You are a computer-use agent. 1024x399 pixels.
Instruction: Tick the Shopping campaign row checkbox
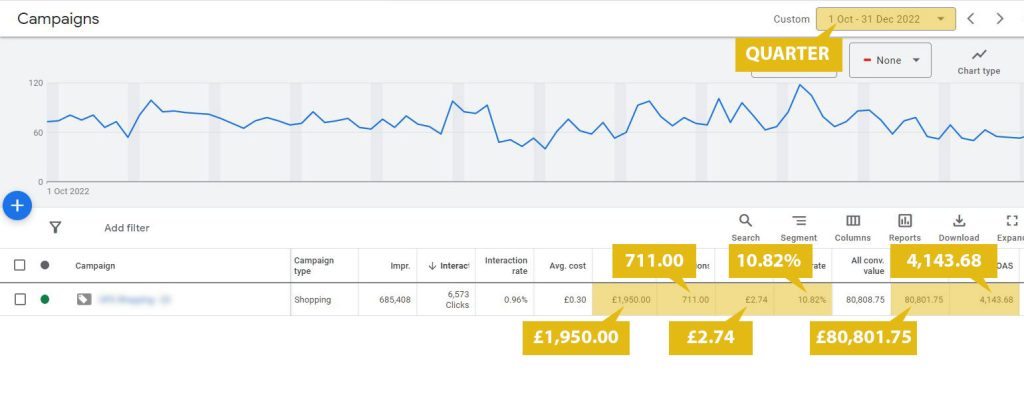click(x=20, y=299)
